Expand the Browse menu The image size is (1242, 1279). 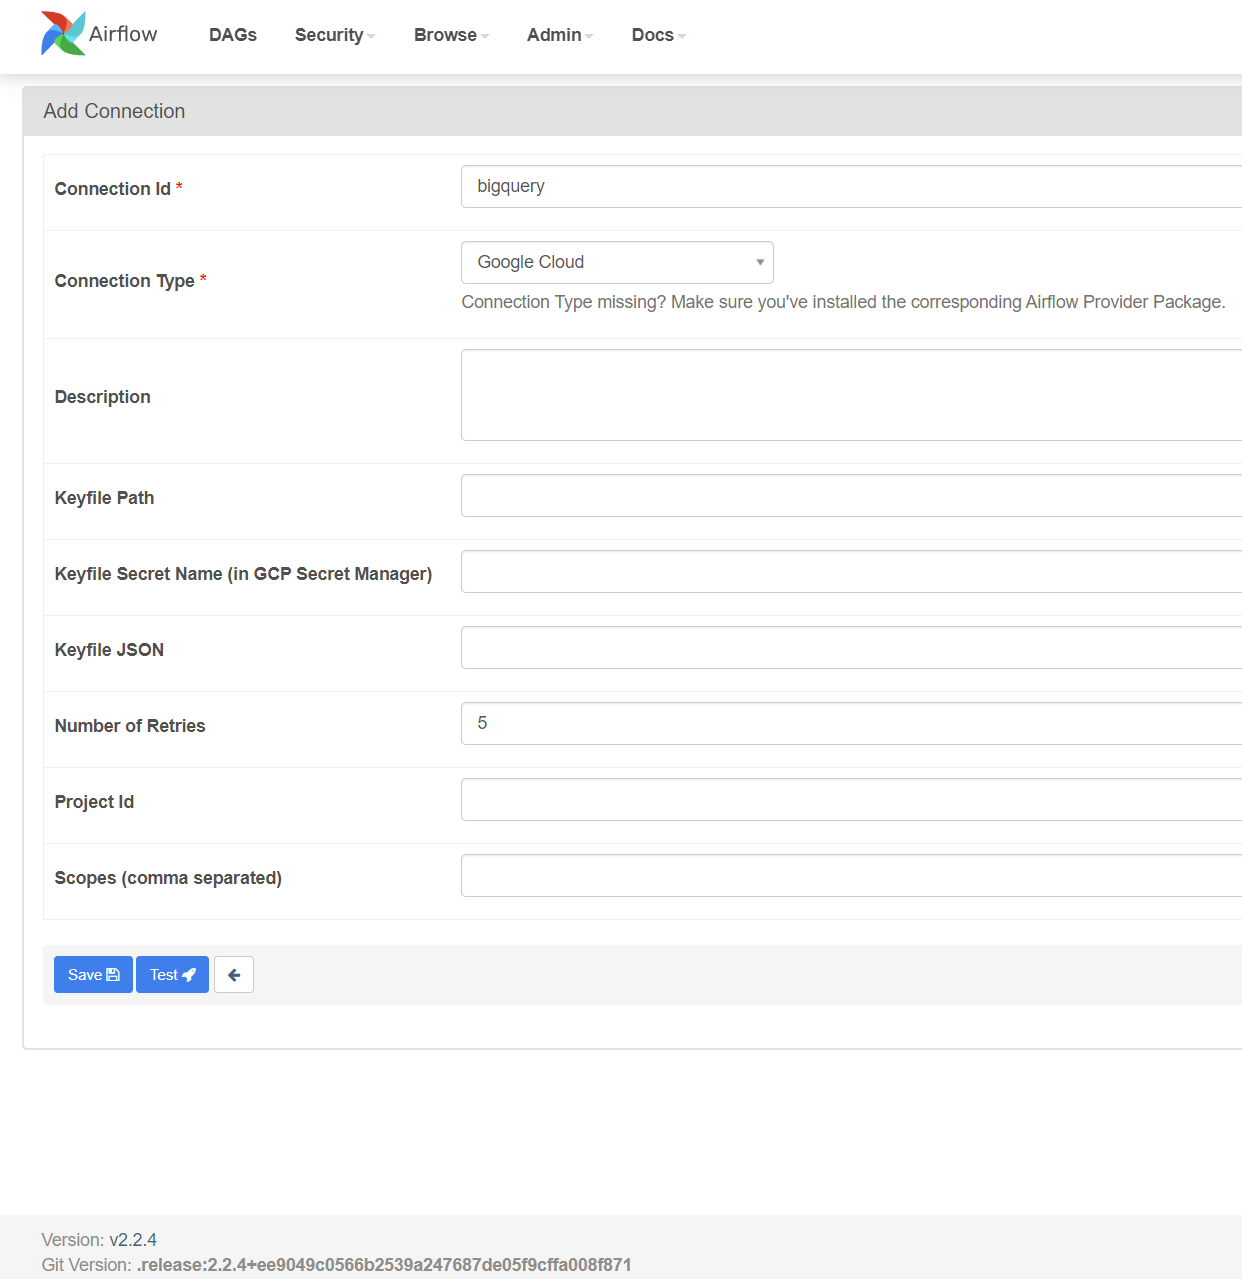click(449, 35)
